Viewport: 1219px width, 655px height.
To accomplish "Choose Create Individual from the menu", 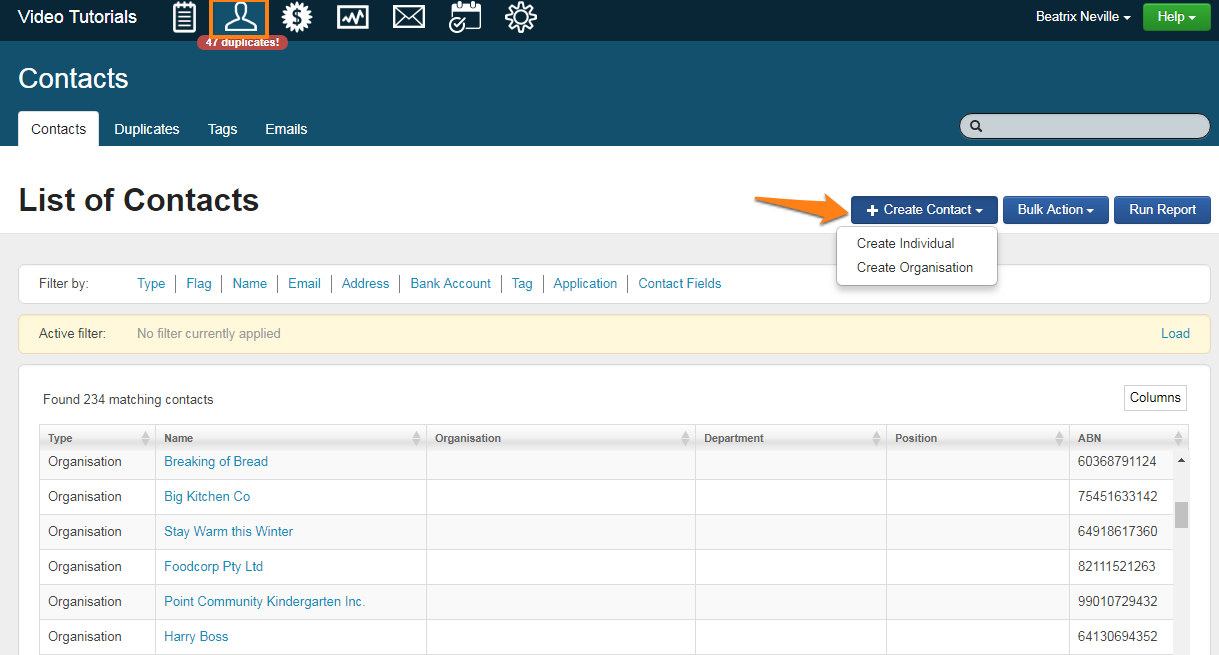I will pos(905,243).
